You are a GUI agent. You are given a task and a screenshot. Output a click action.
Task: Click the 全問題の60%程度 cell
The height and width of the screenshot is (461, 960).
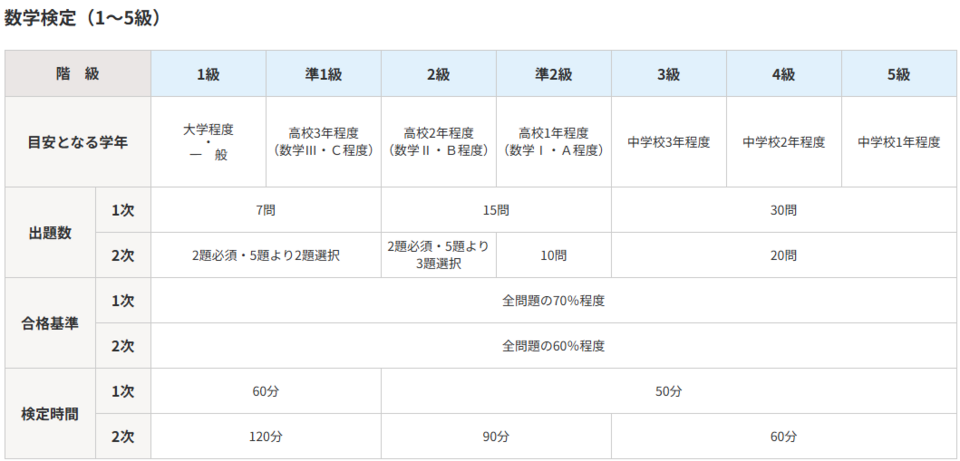point(553,346)
